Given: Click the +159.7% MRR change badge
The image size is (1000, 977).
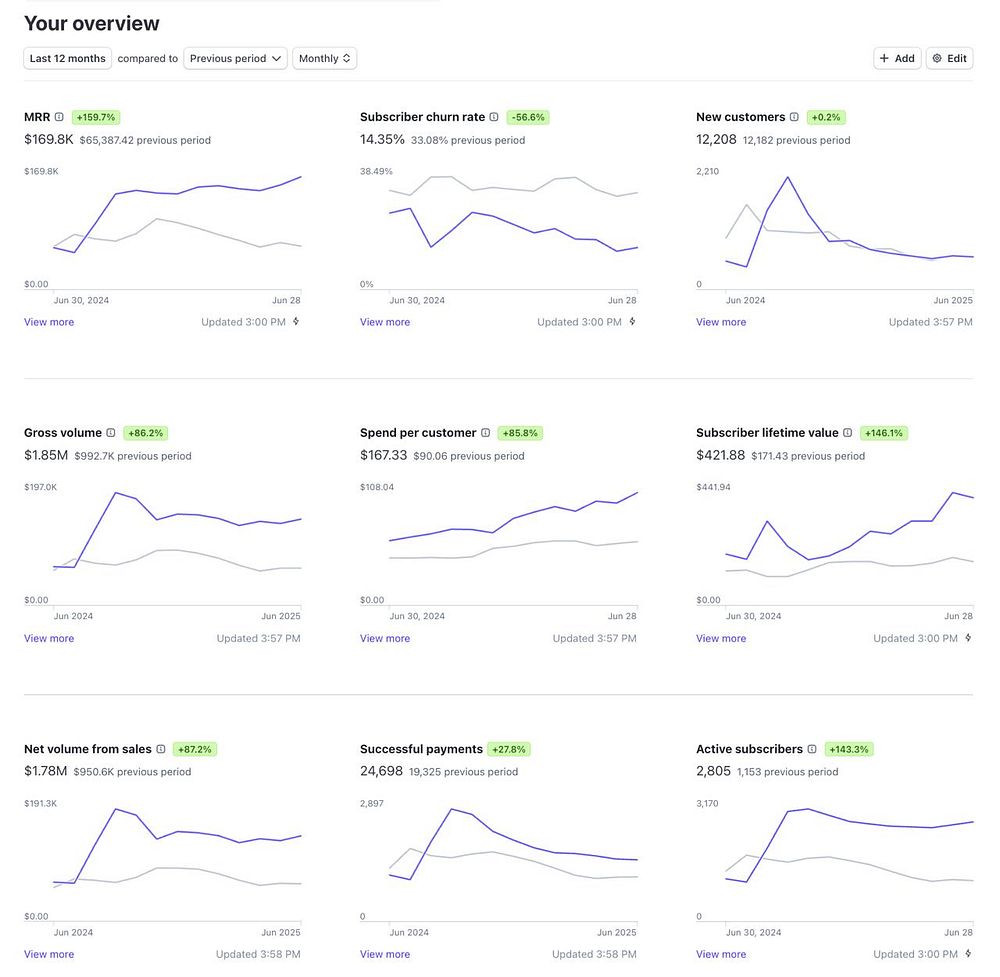Looking at the screenshot, I should pyautogui.click(x=96, y=117).
